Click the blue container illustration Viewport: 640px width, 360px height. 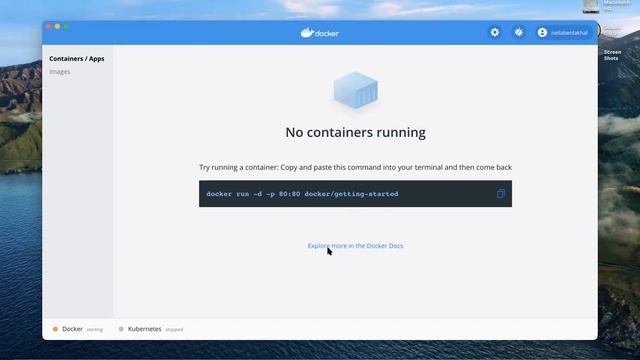pyautogui.click(x=356, y=90)
